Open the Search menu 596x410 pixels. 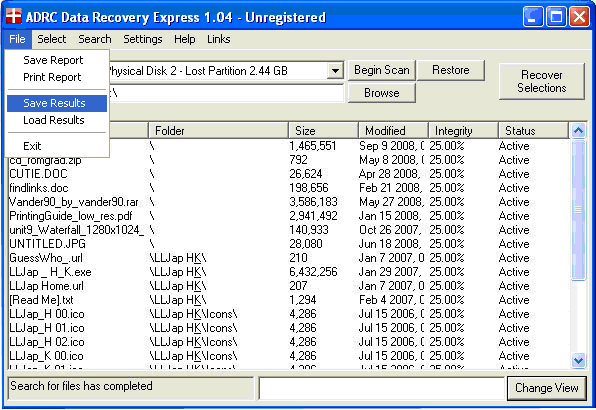click(95, 39)
